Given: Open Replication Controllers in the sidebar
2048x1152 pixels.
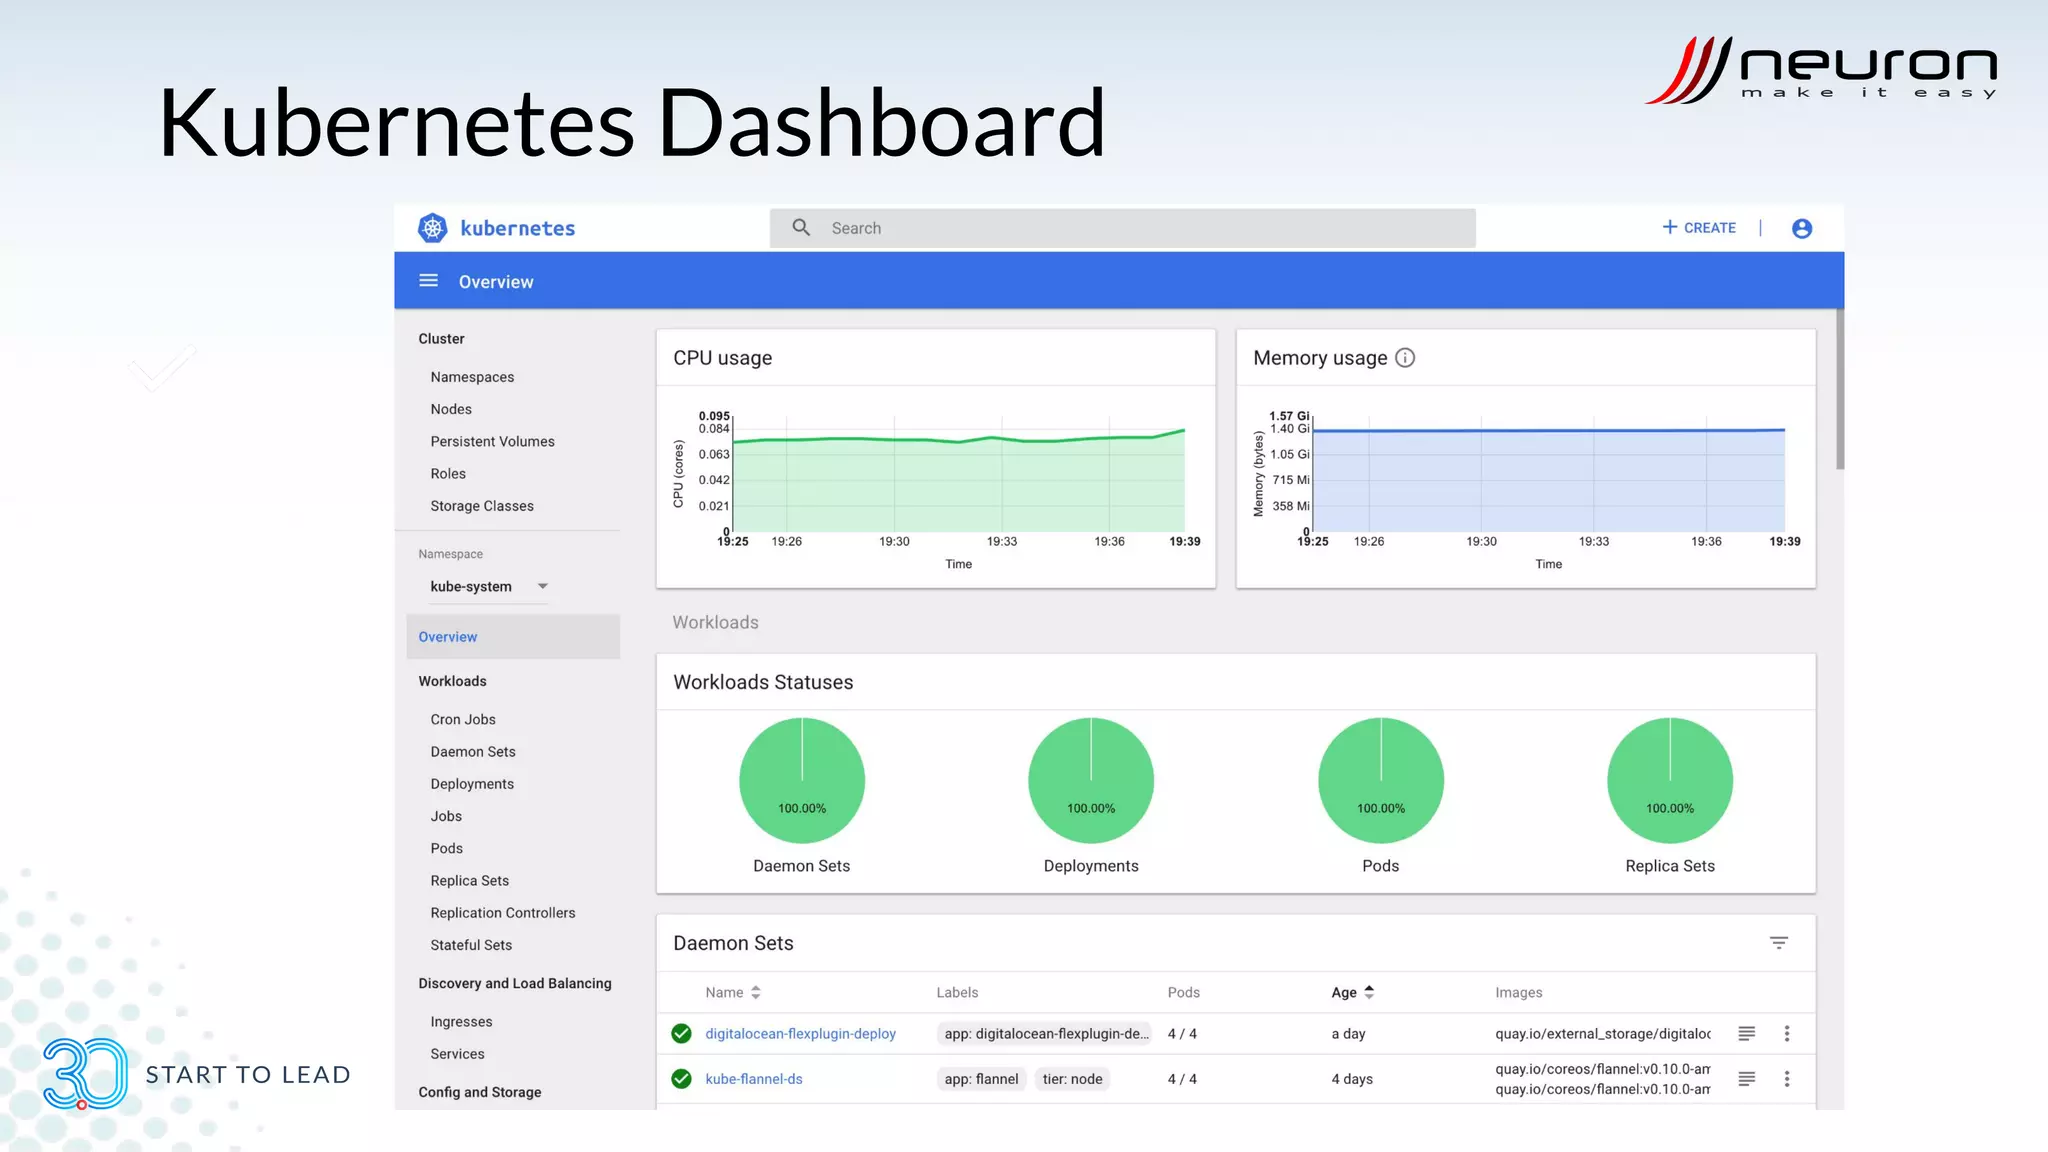Looking at the screenshot, I should click(x=503, y=913).
